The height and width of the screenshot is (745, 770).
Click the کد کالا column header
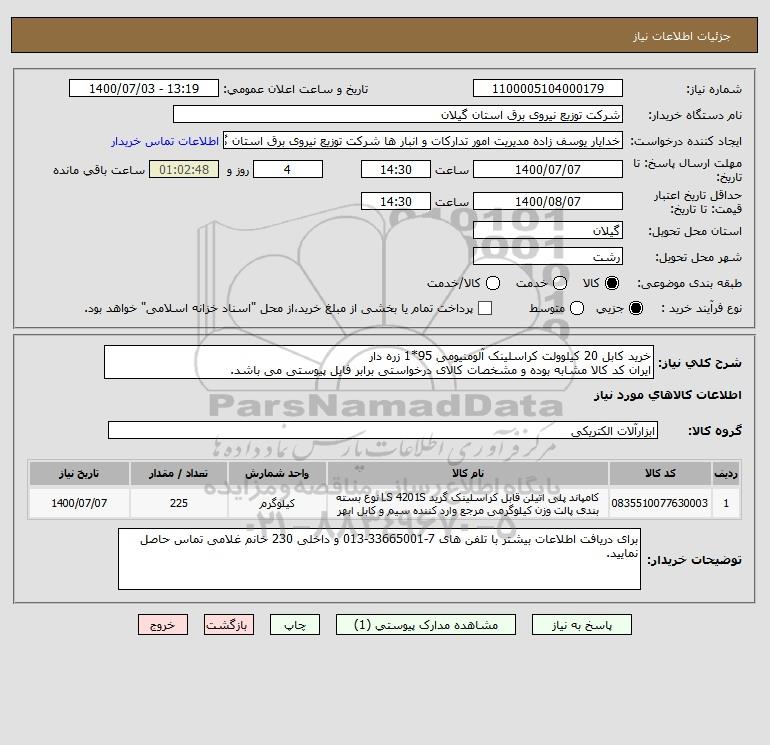tap(660, 473)
